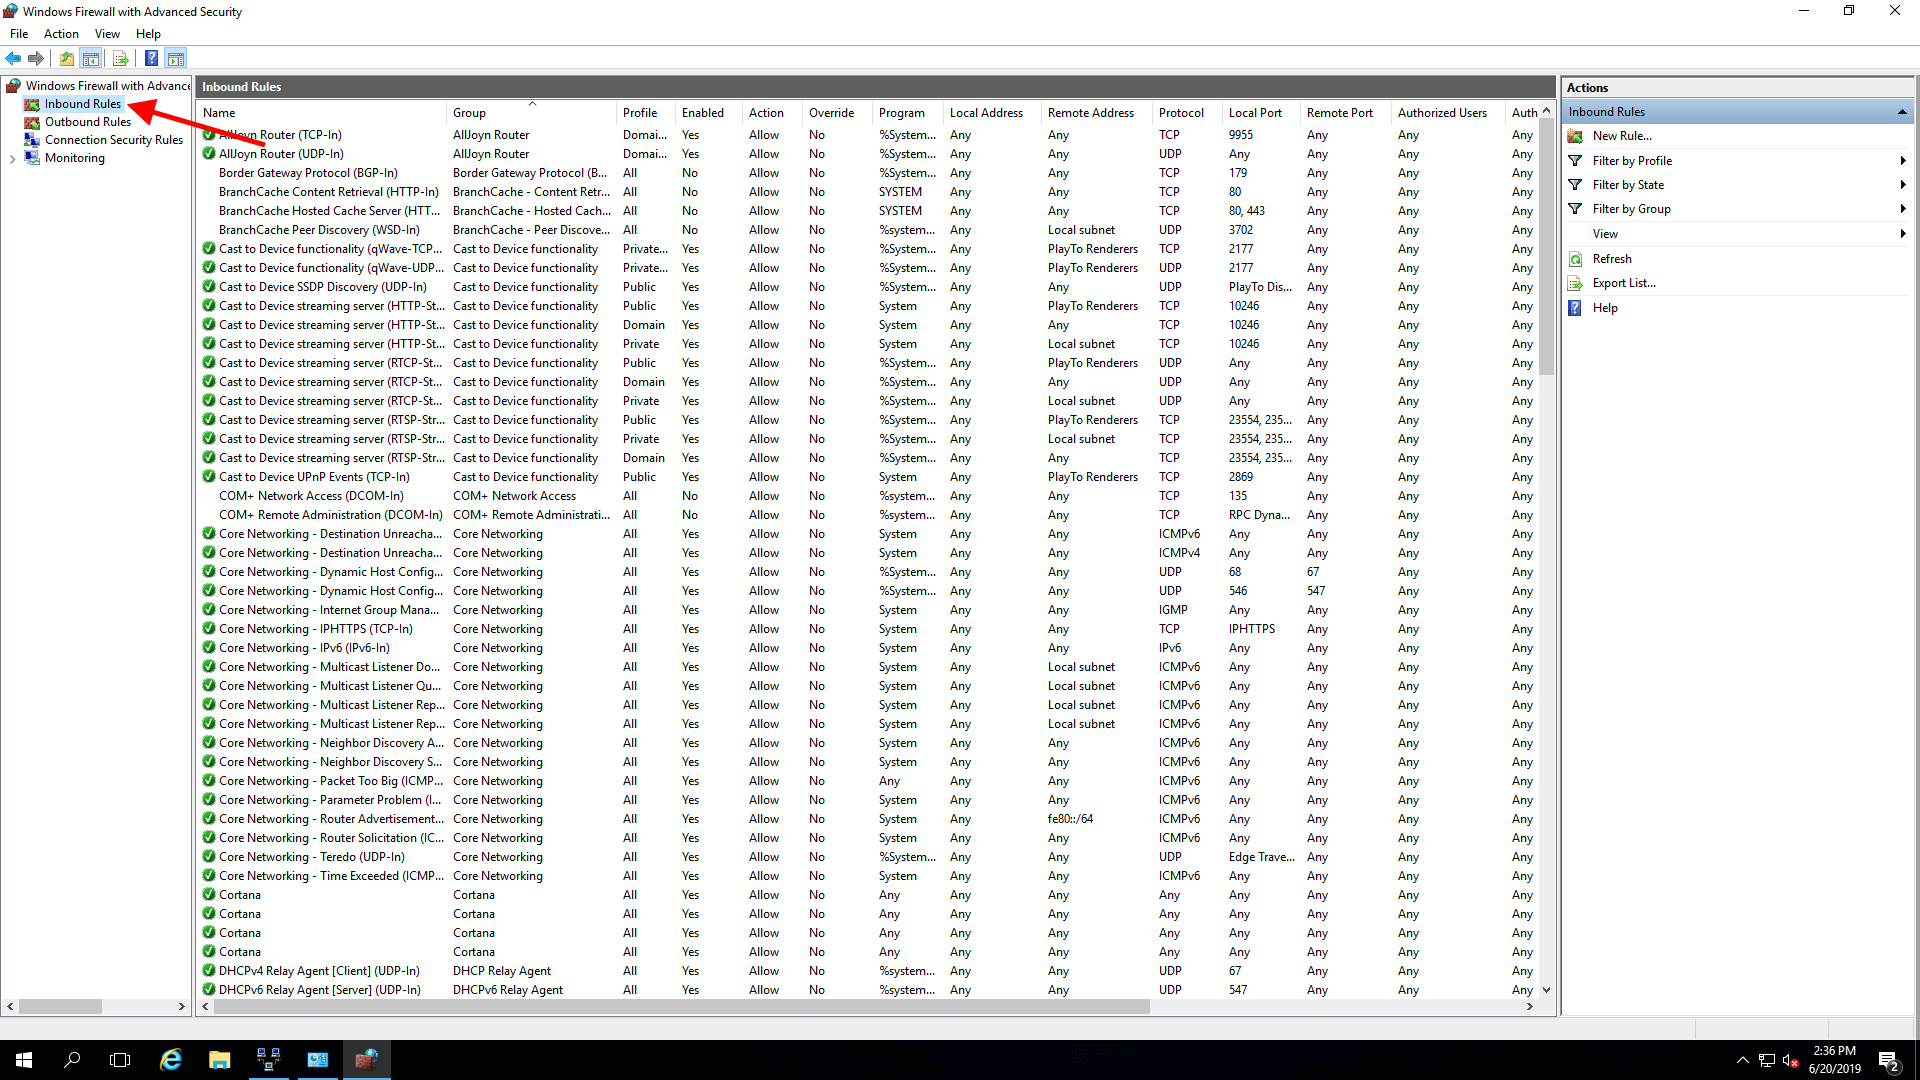Viewport: 1920px width, 1080px height.
Task: Click the Refresh action link
Action: pos(1612,259)
